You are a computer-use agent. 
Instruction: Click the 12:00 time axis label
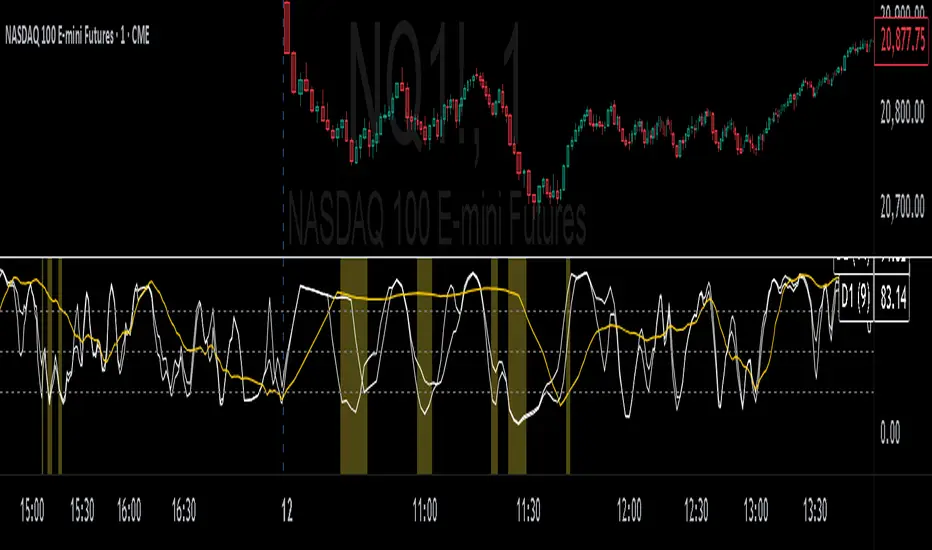(629, 510)
